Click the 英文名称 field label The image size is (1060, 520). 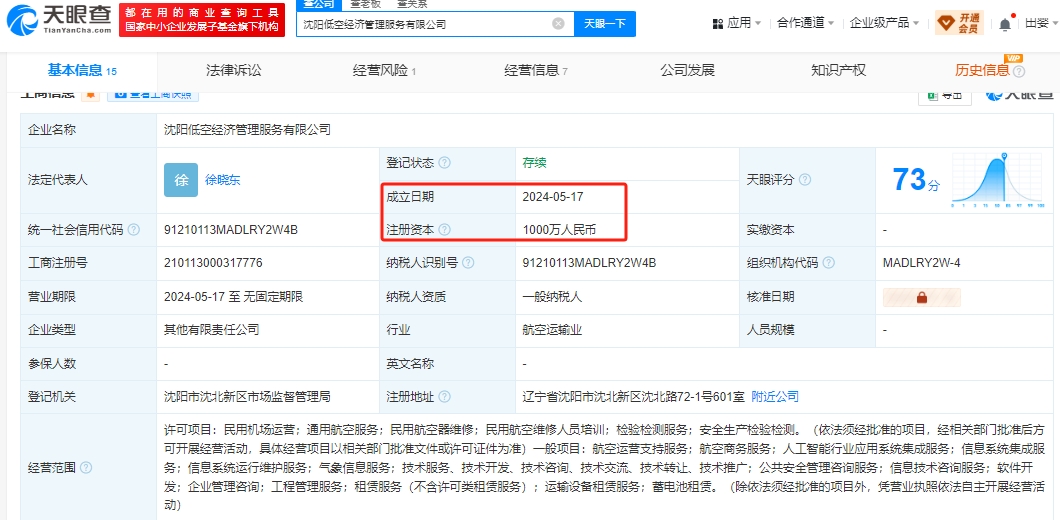410,364
